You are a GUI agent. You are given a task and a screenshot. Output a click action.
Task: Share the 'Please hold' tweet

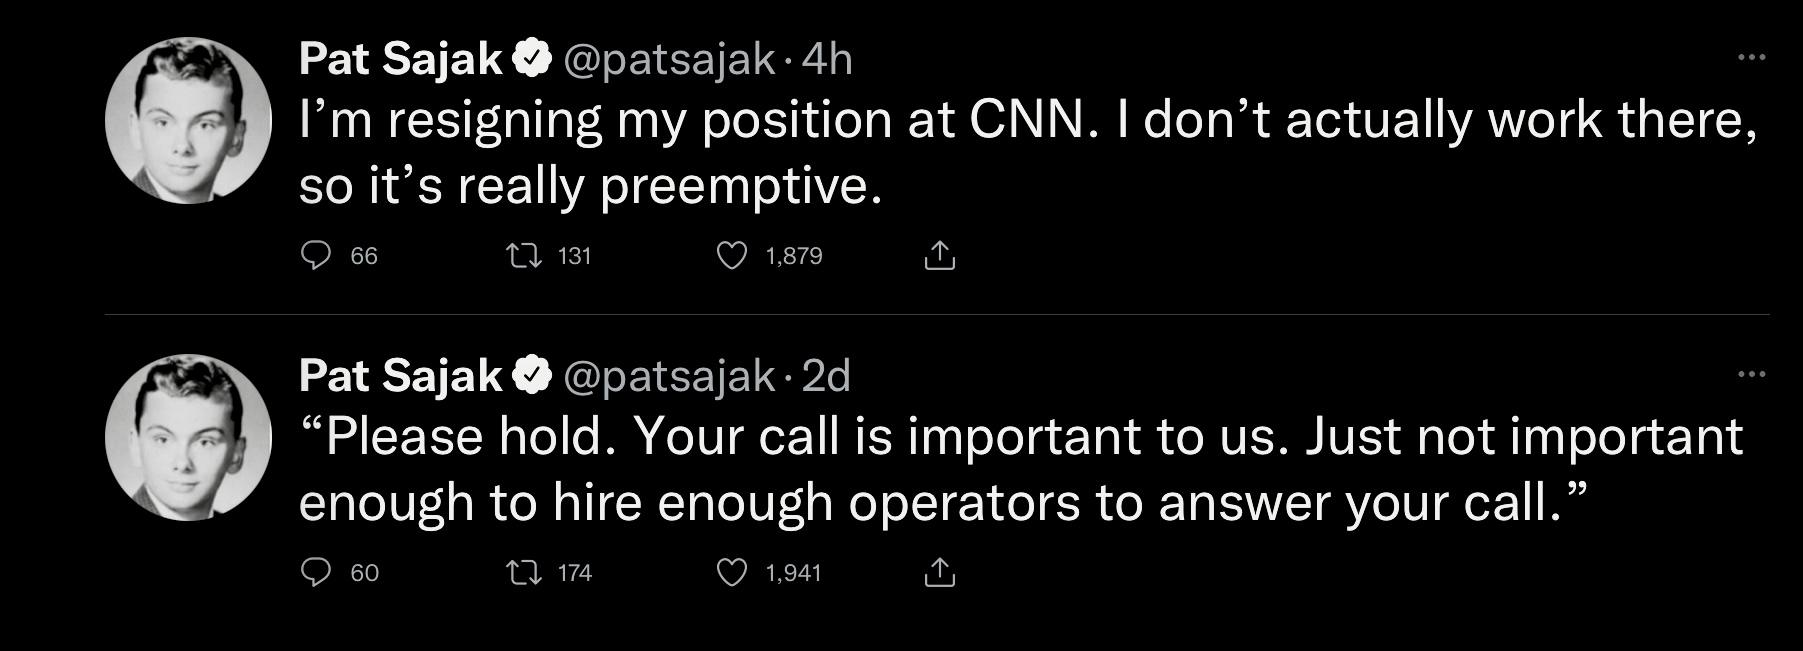(x=939, y=572)
